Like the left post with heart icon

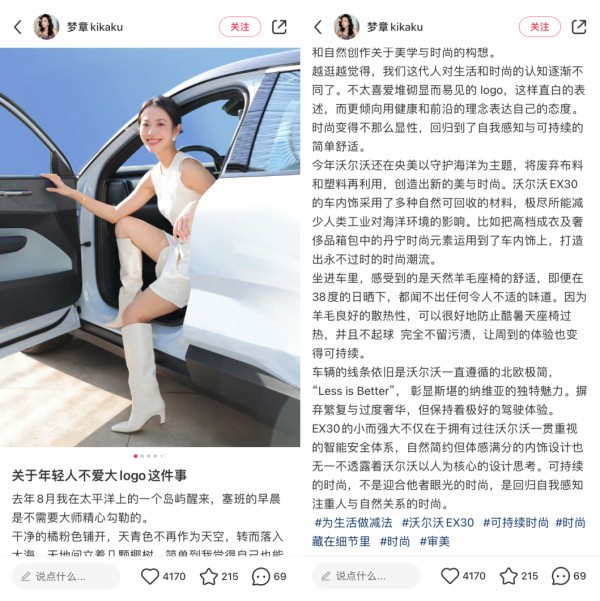coord(150,576)
